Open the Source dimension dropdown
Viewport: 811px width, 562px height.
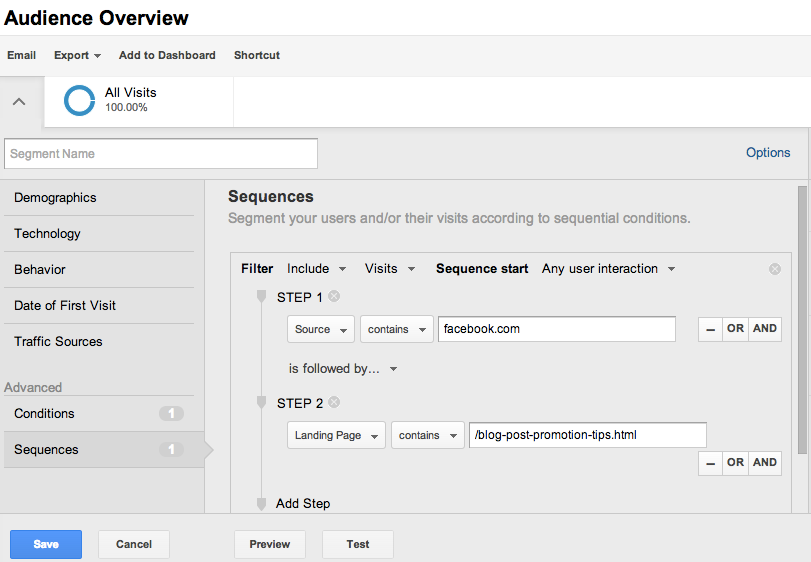point(321,329)
